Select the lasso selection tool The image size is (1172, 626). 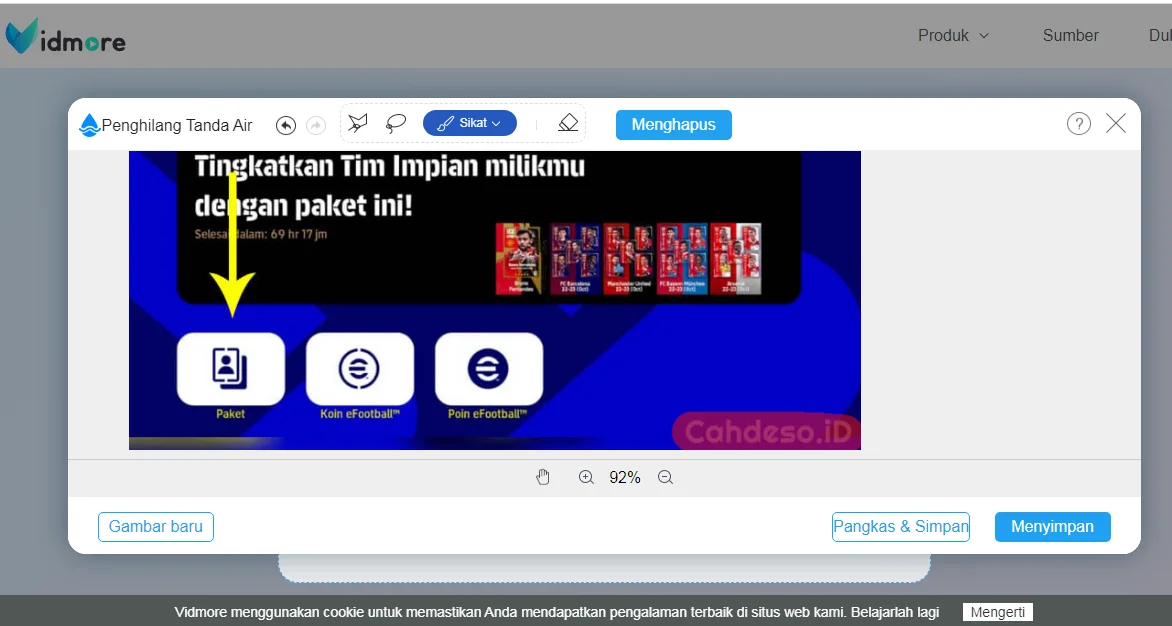point(395,123)
